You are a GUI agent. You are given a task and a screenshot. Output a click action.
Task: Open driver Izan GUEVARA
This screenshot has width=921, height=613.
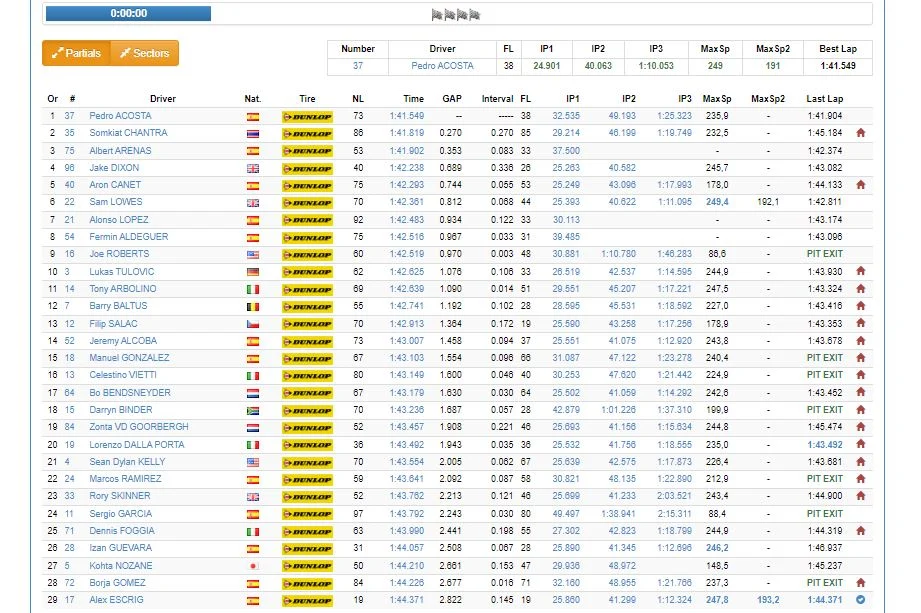pos(120,547)
